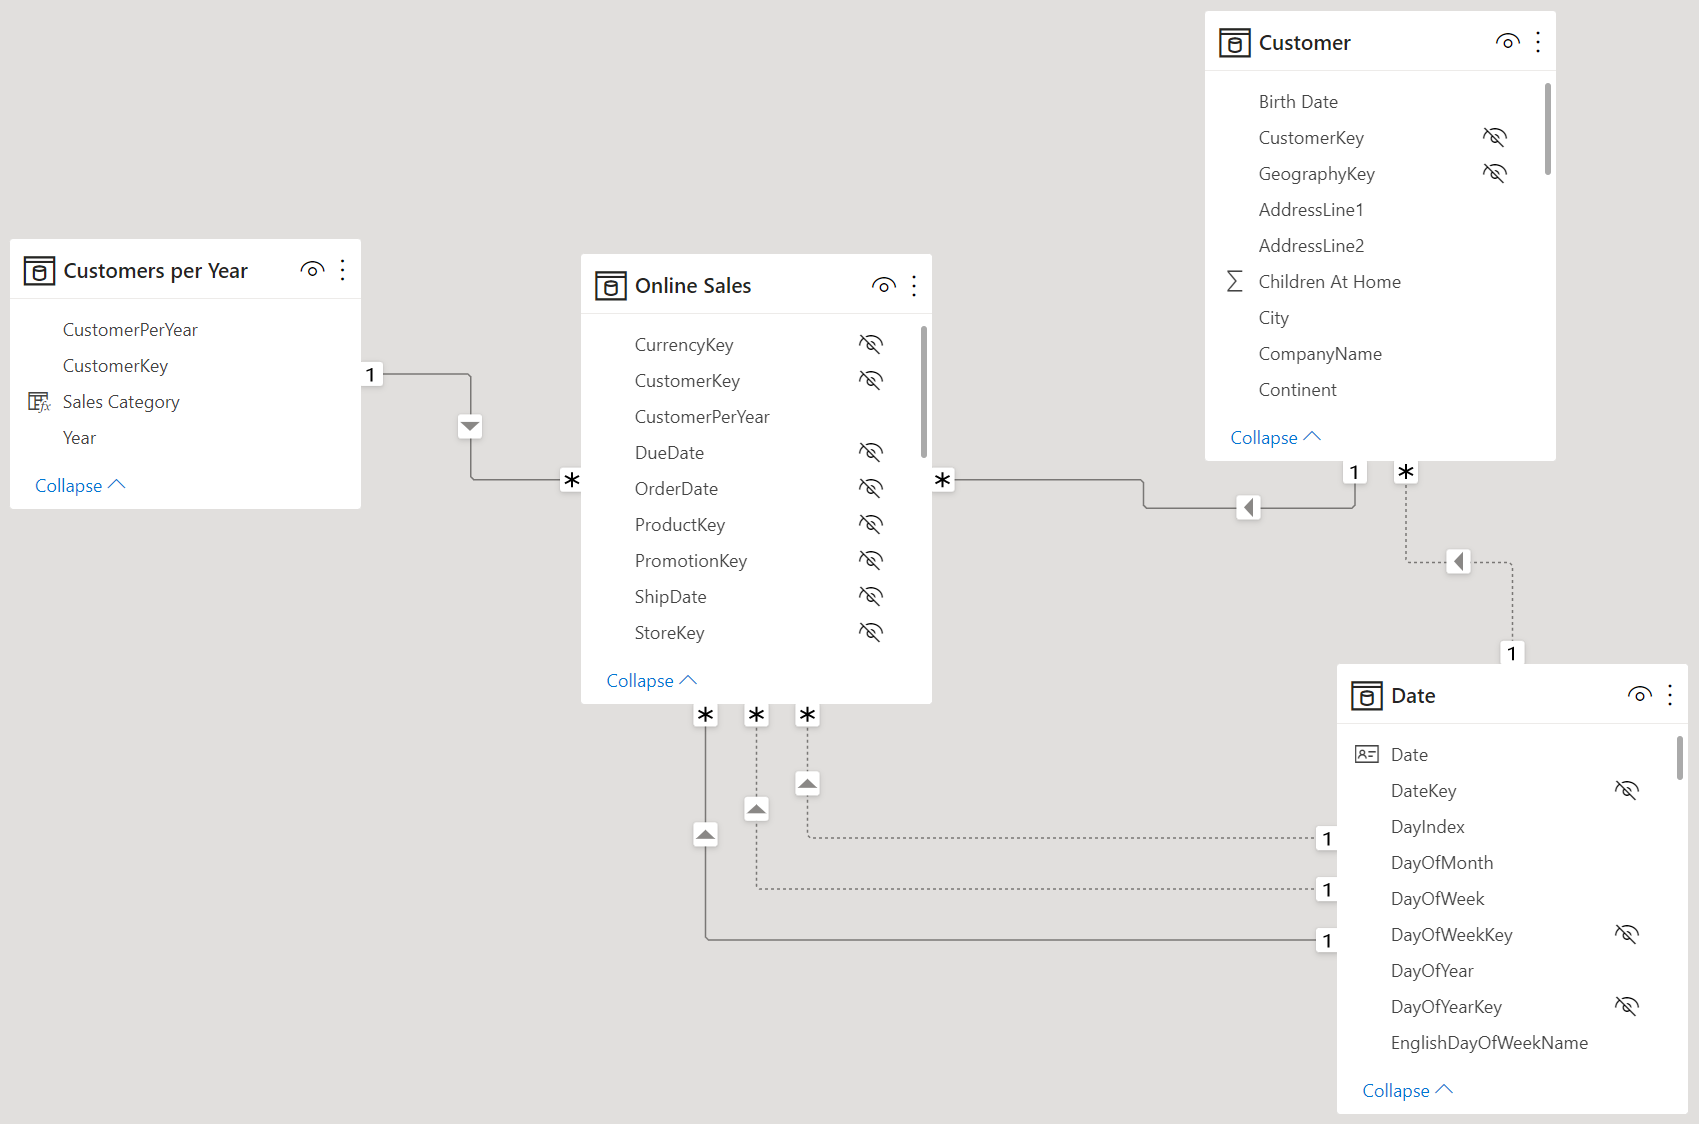The image size is (1699, 1124).
Task: Click the Sales Category calculated column icon
Action: 39,402
